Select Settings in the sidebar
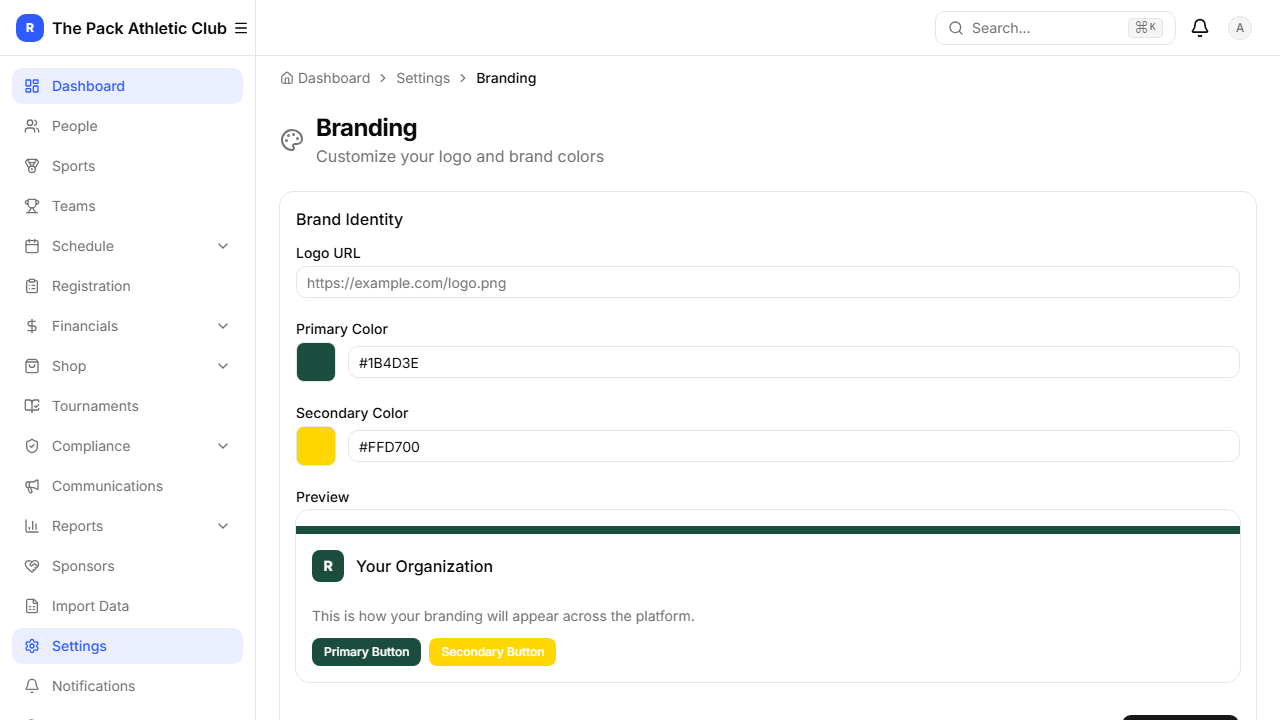The width and height of the screenshot is (1280, 720). 127,646
